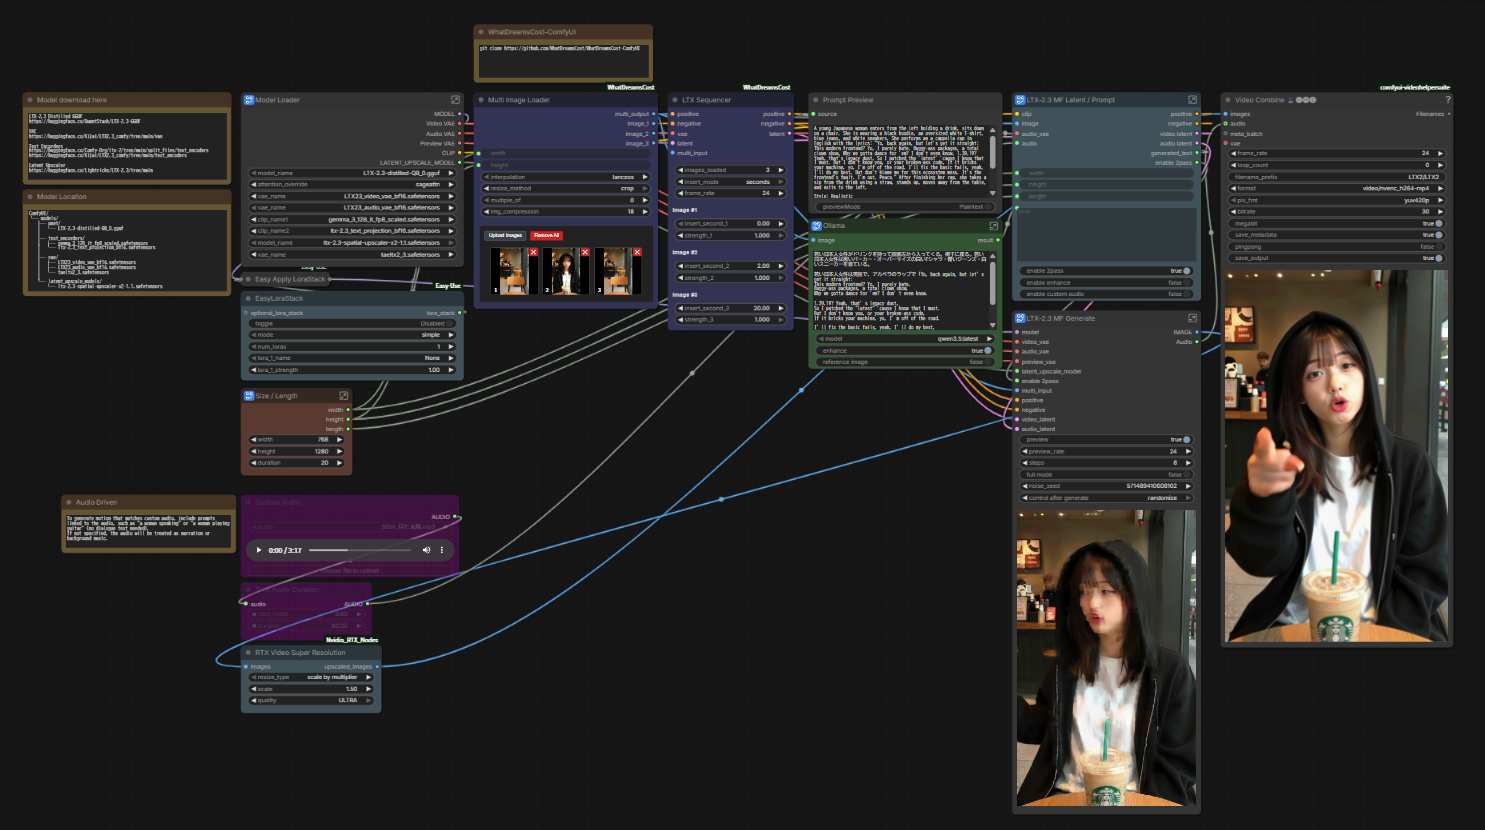Image resolution: width=1485 pixels, height=830 pixels.
Task: Click the audio player mute speaker icon
Action: tap(426, 550)
